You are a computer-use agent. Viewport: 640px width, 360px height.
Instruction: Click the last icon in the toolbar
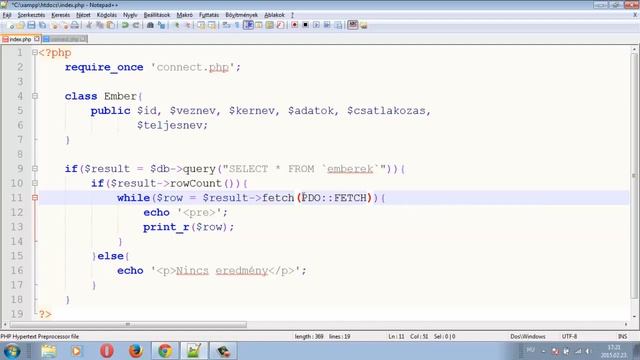pyautogui.click(x=363, y=25)
